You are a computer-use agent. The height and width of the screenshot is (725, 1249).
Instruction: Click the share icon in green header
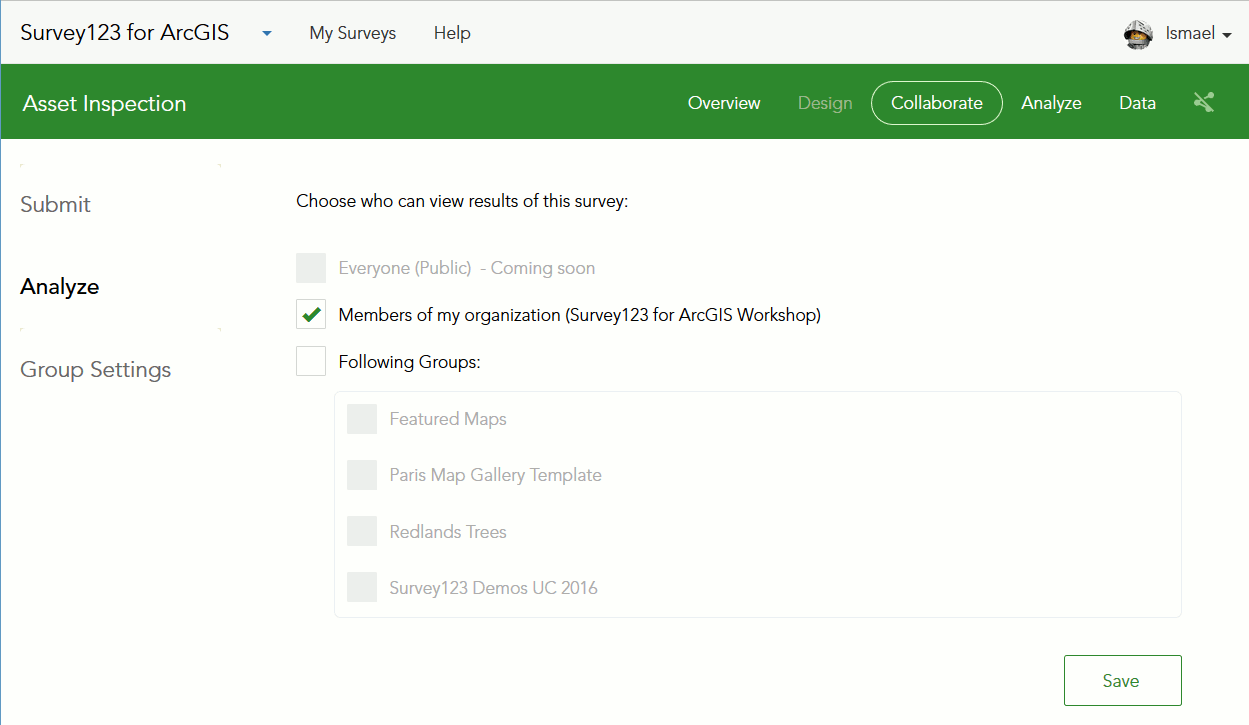pos(1203,102)
